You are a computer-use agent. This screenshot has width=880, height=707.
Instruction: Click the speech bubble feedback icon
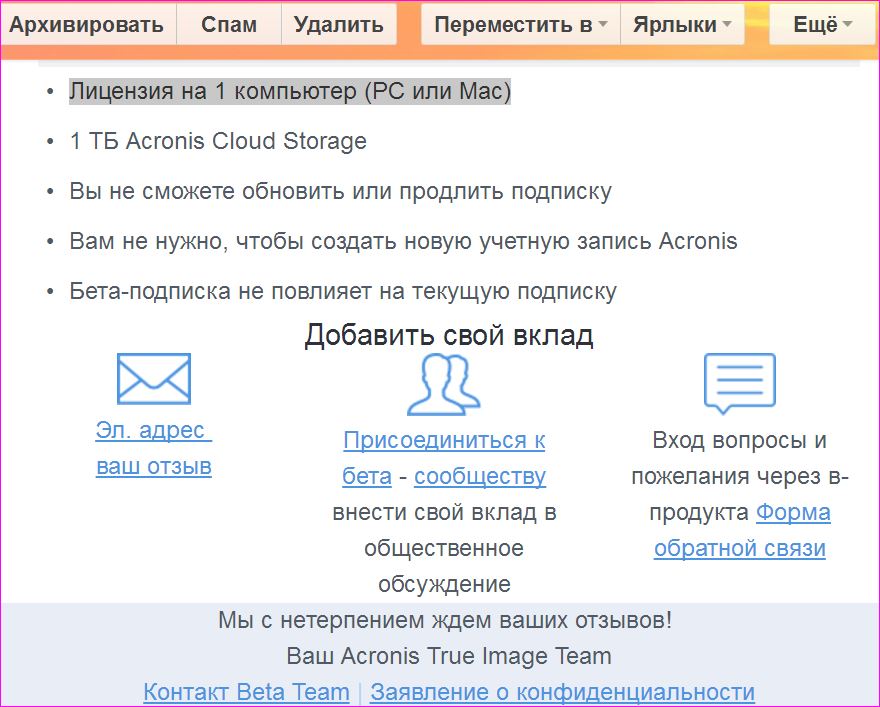739,383
